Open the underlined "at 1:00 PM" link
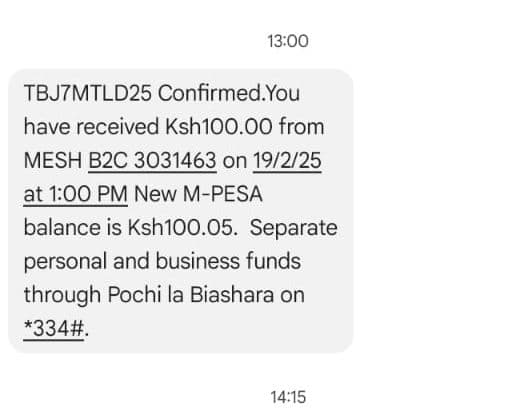The height and width of the screenshot is (408, 523). point(76,194)
